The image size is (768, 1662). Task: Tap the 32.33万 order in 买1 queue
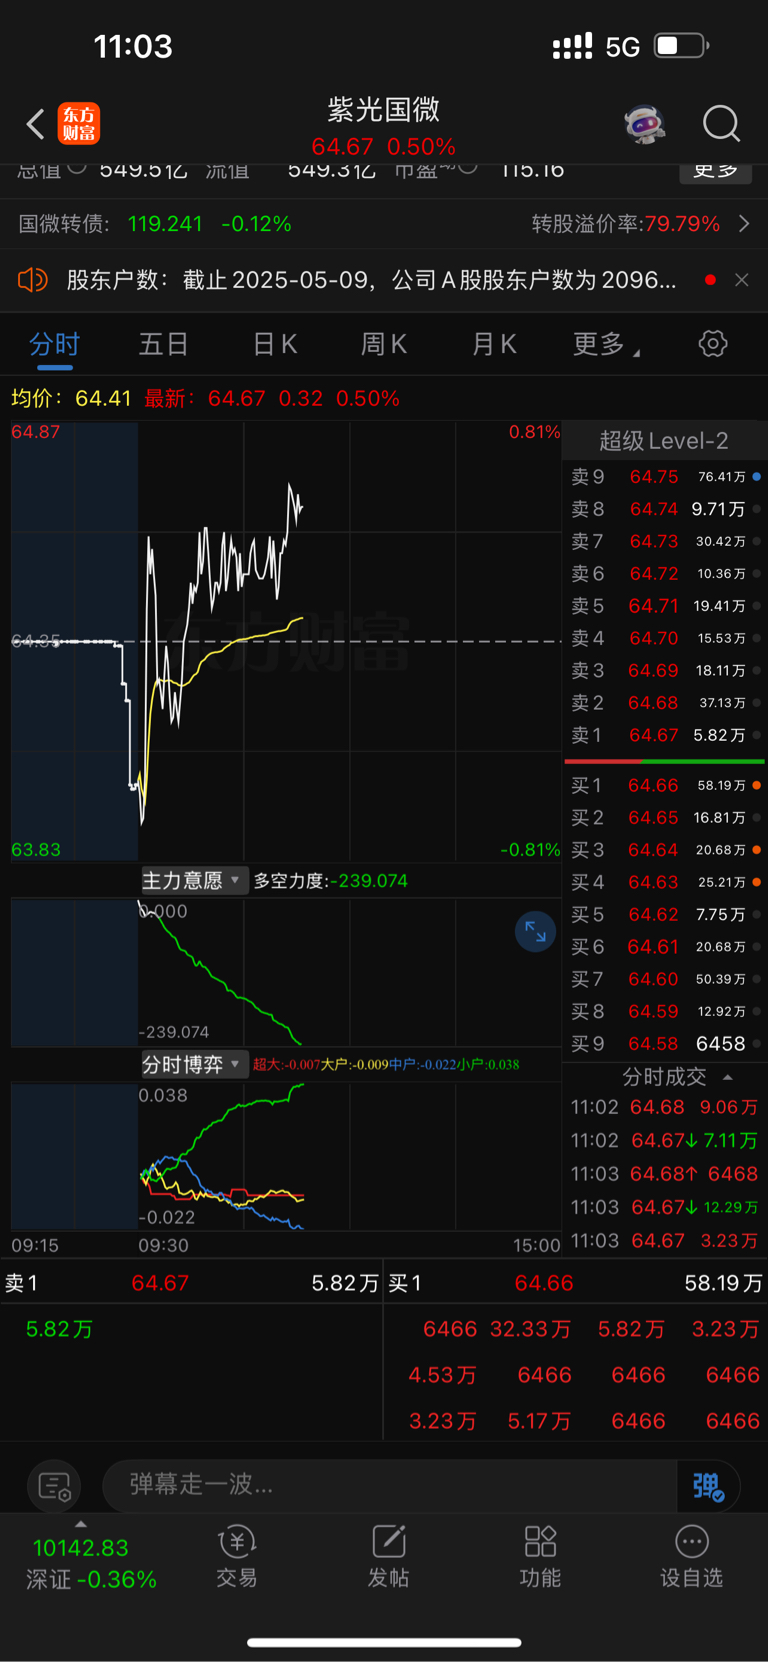click(x=530, y=1329)
